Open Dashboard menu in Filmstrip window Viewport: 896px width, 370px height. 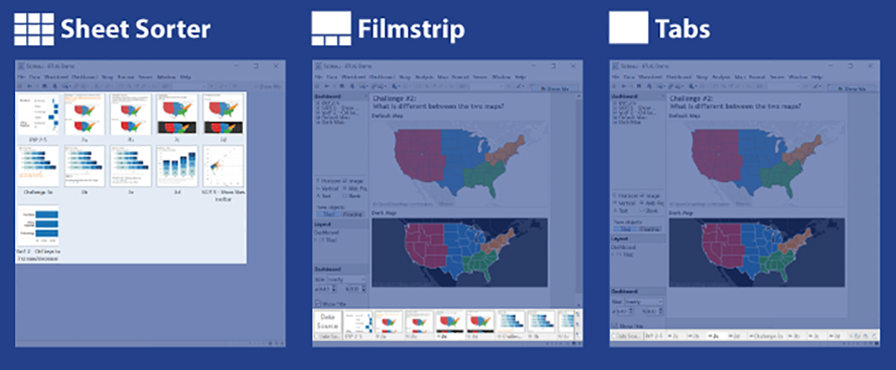point(382,77)
